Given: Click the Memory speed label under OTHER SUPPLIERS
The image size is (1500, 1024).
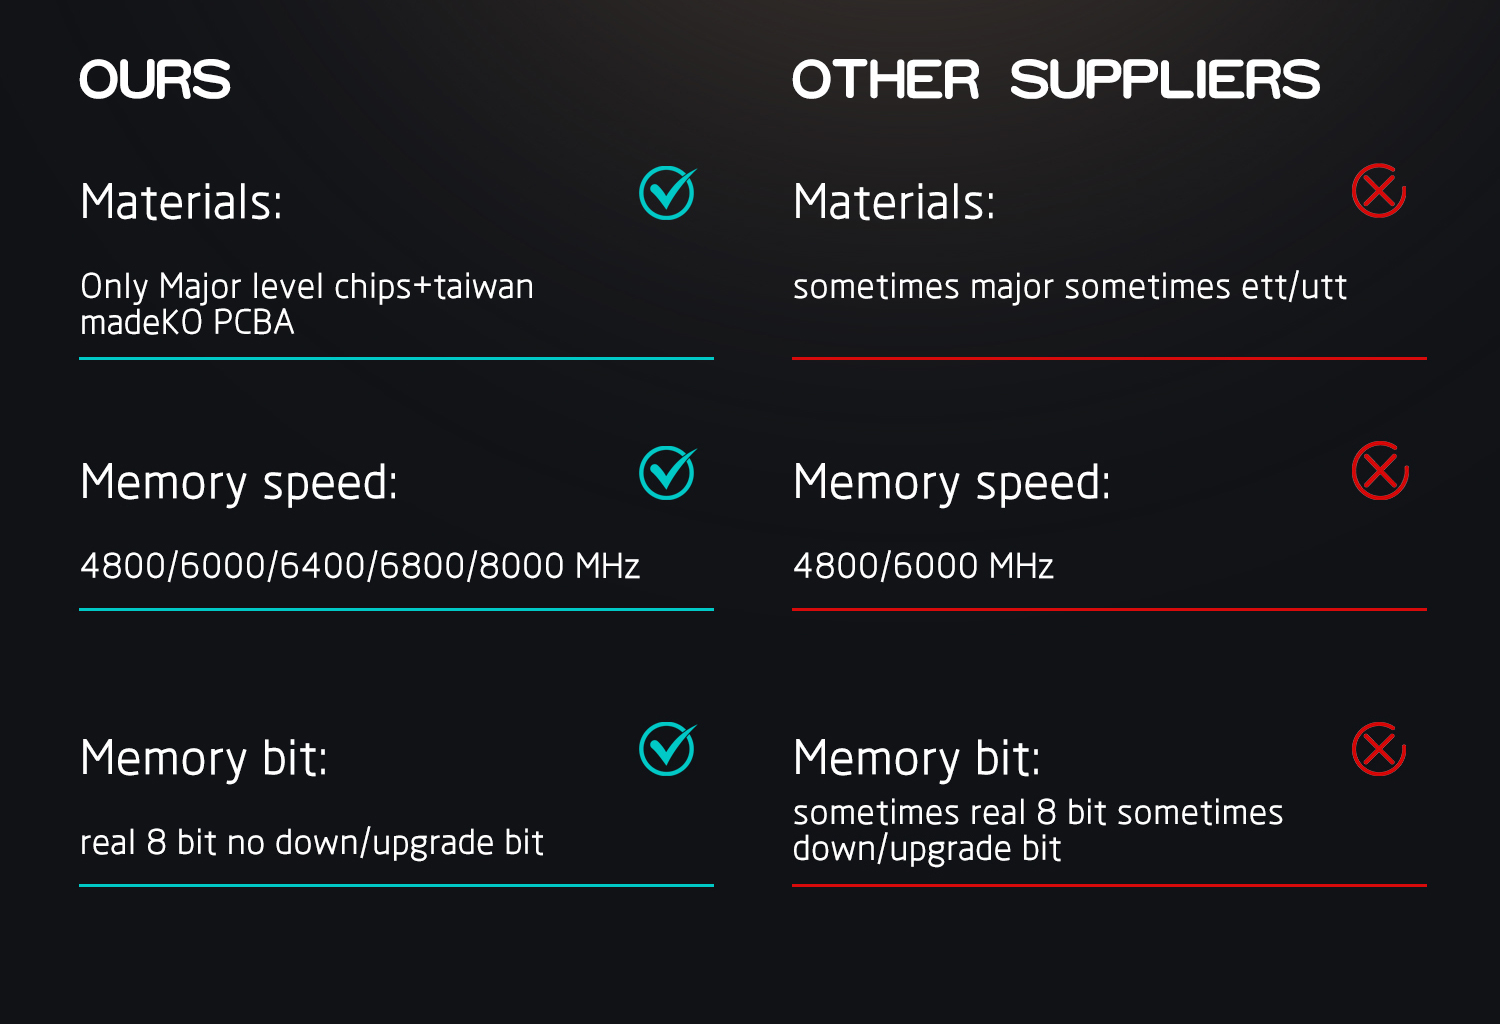Looking at the screenshot, I should pyautogui.click(x=951, y=483).
